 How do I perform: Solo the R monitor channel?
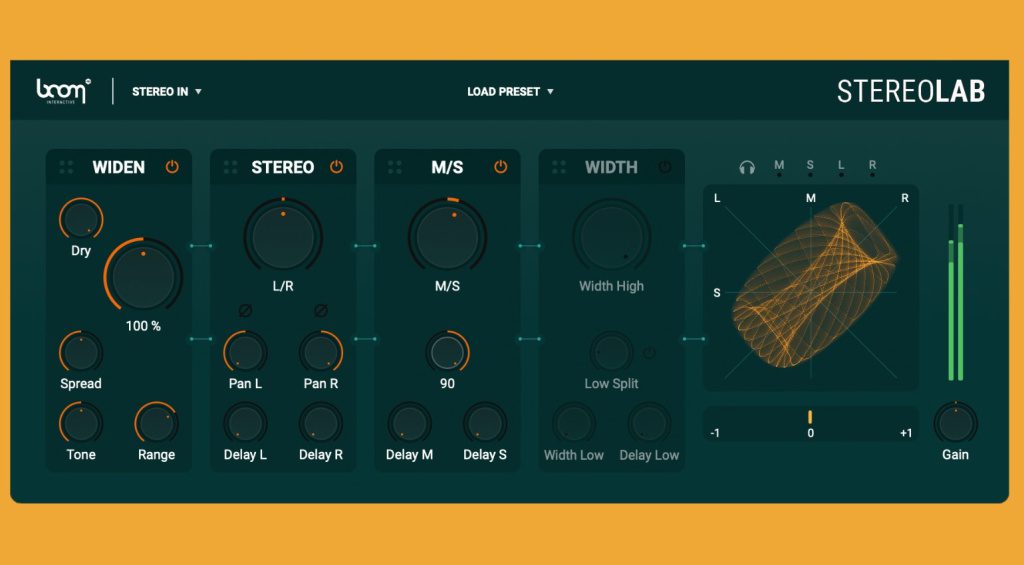[872, 167]
